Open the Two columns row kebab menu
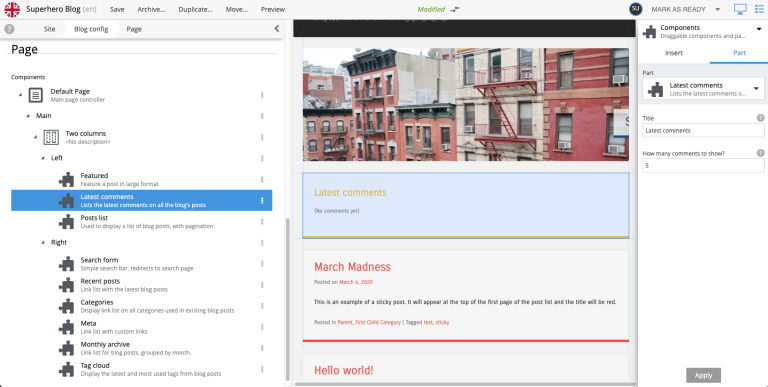768x387 pixels. [x=262, y=137]
